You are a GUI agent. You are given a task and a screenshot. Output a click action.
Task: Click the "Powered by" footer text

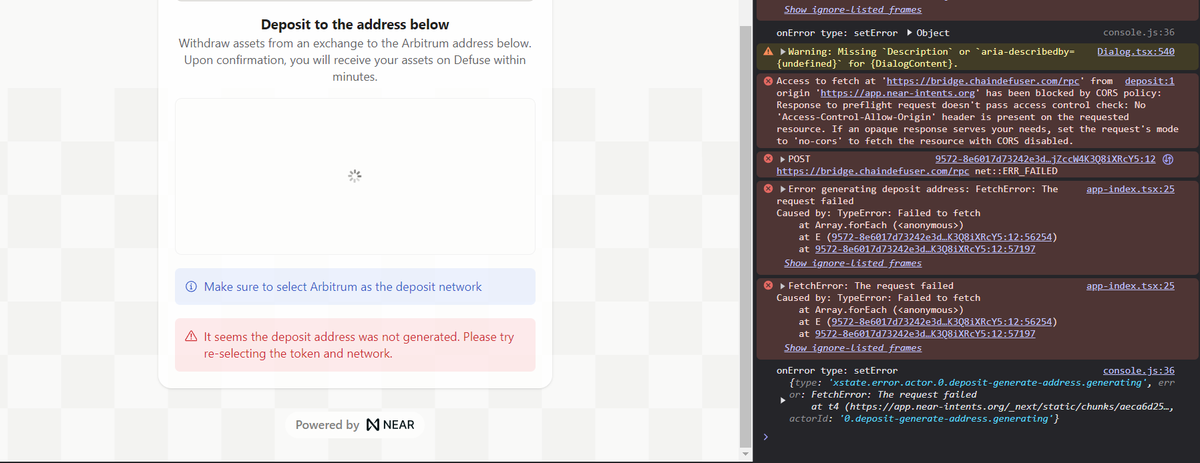pos(327,425)
